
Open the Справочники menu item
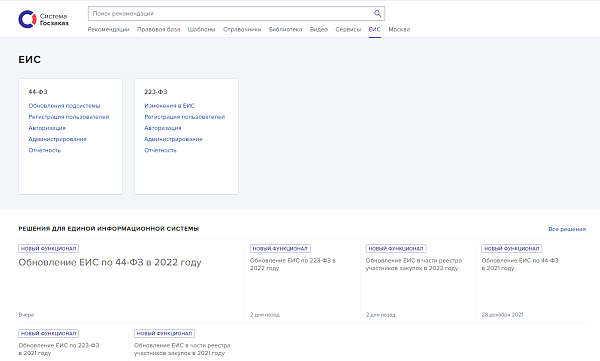pyautogui.click(x=242, y=29)
